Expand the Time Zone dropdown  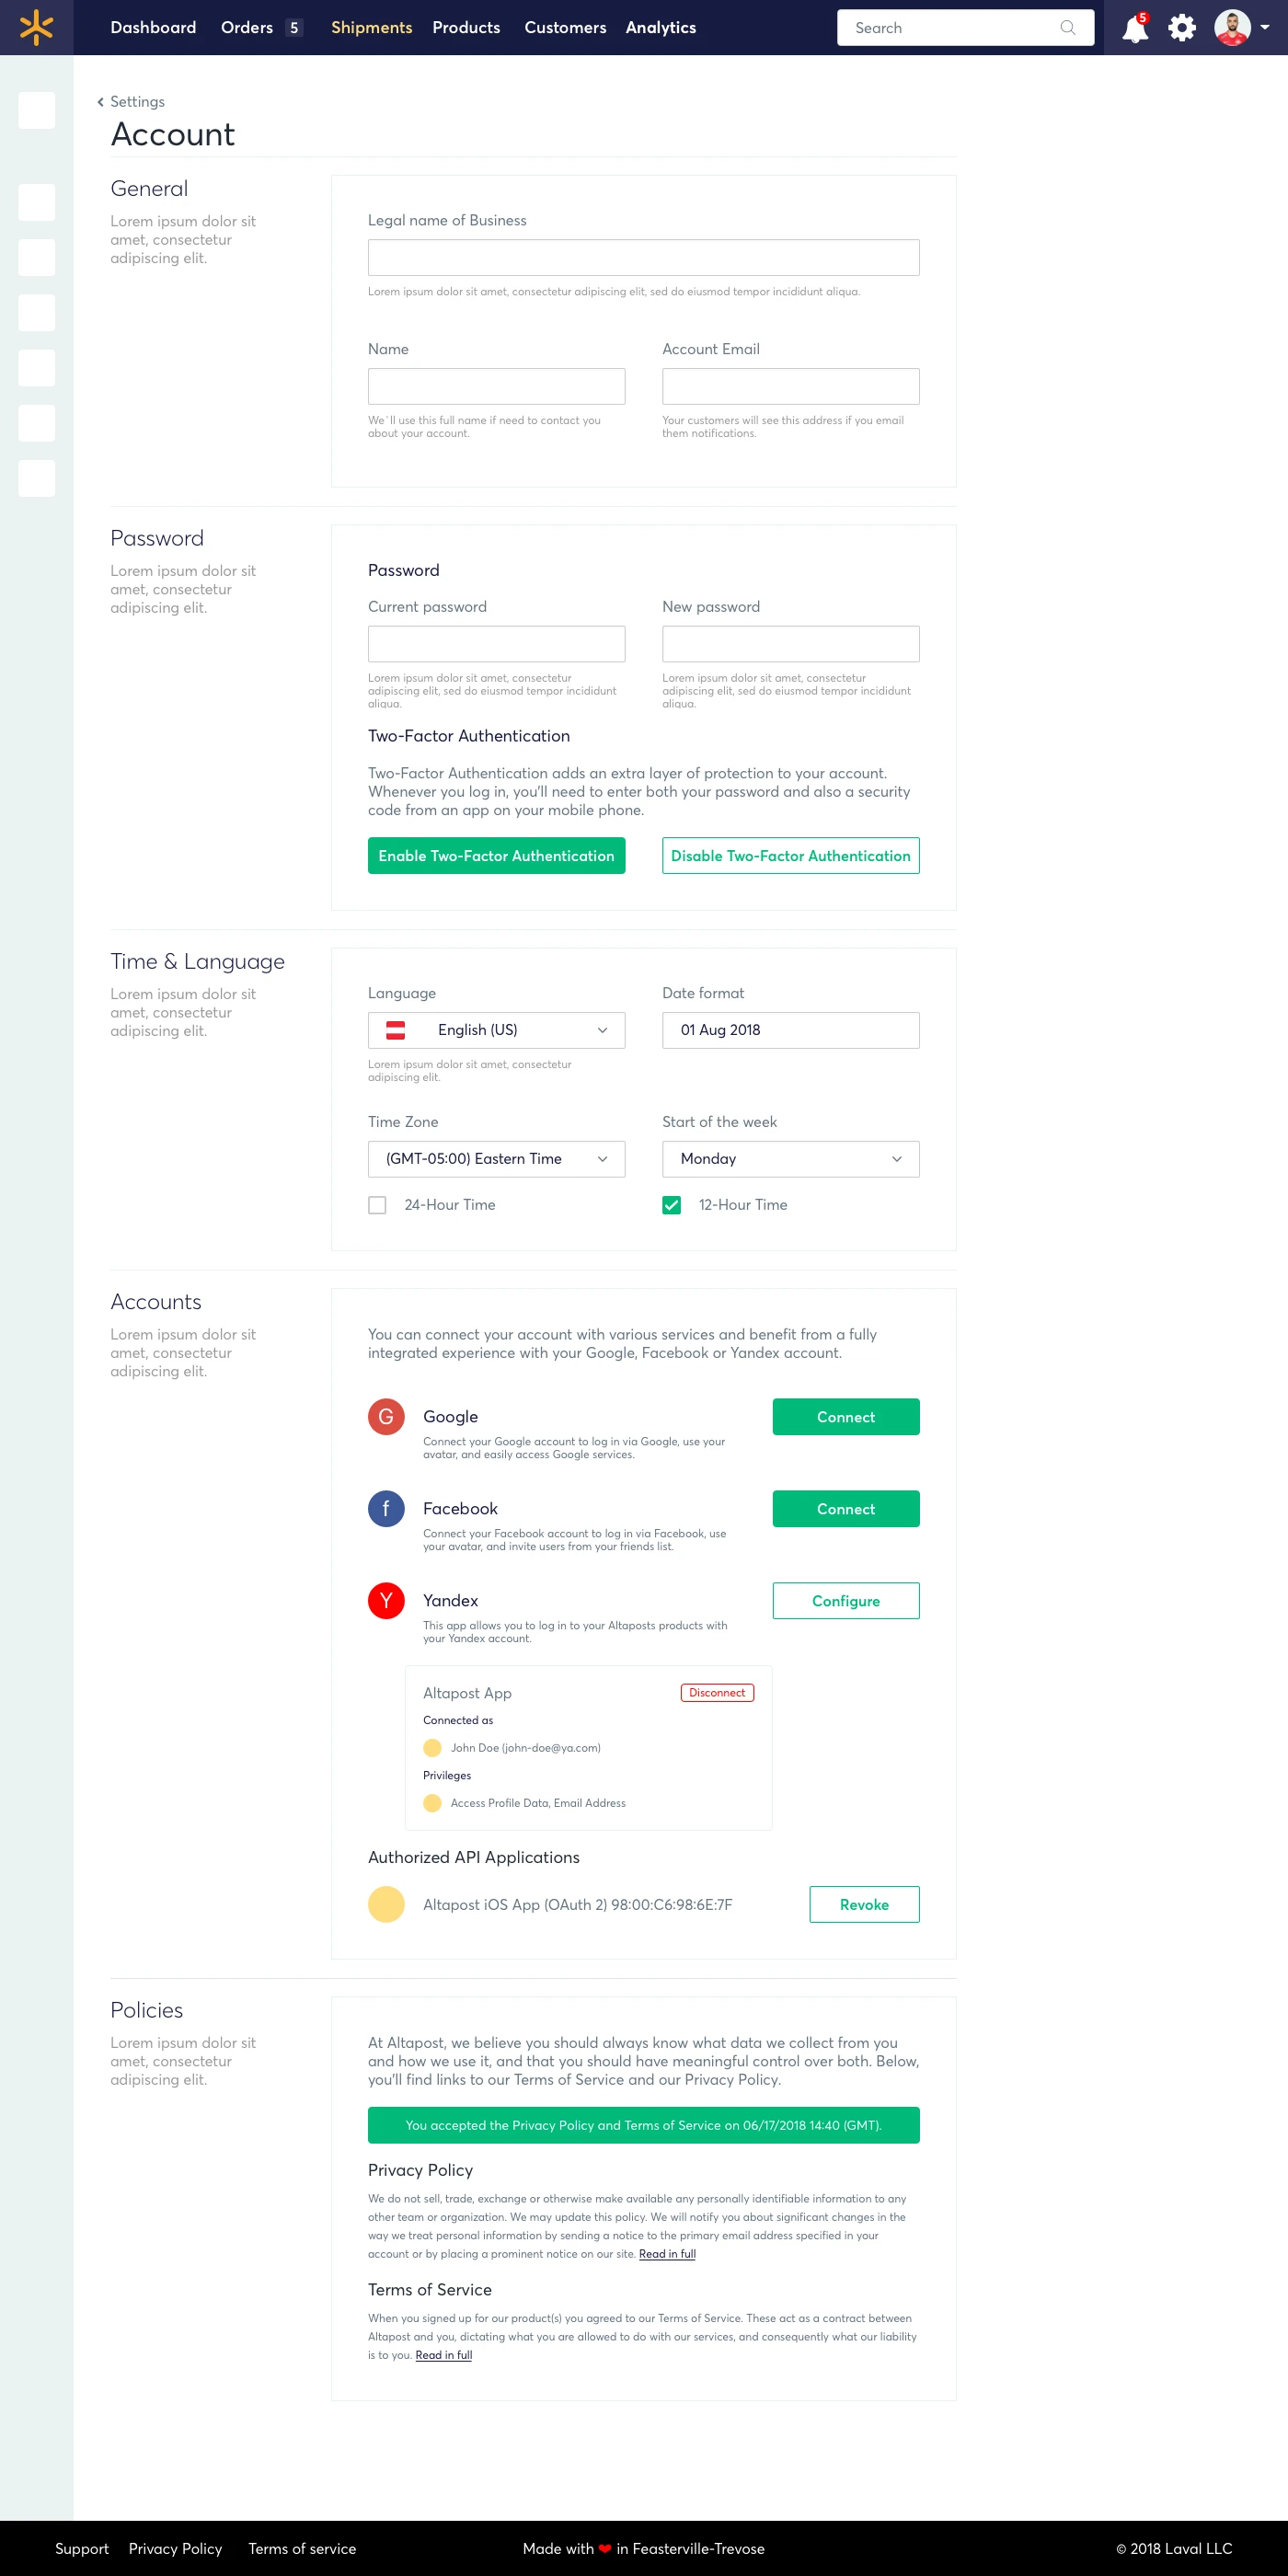[496, 1159]
